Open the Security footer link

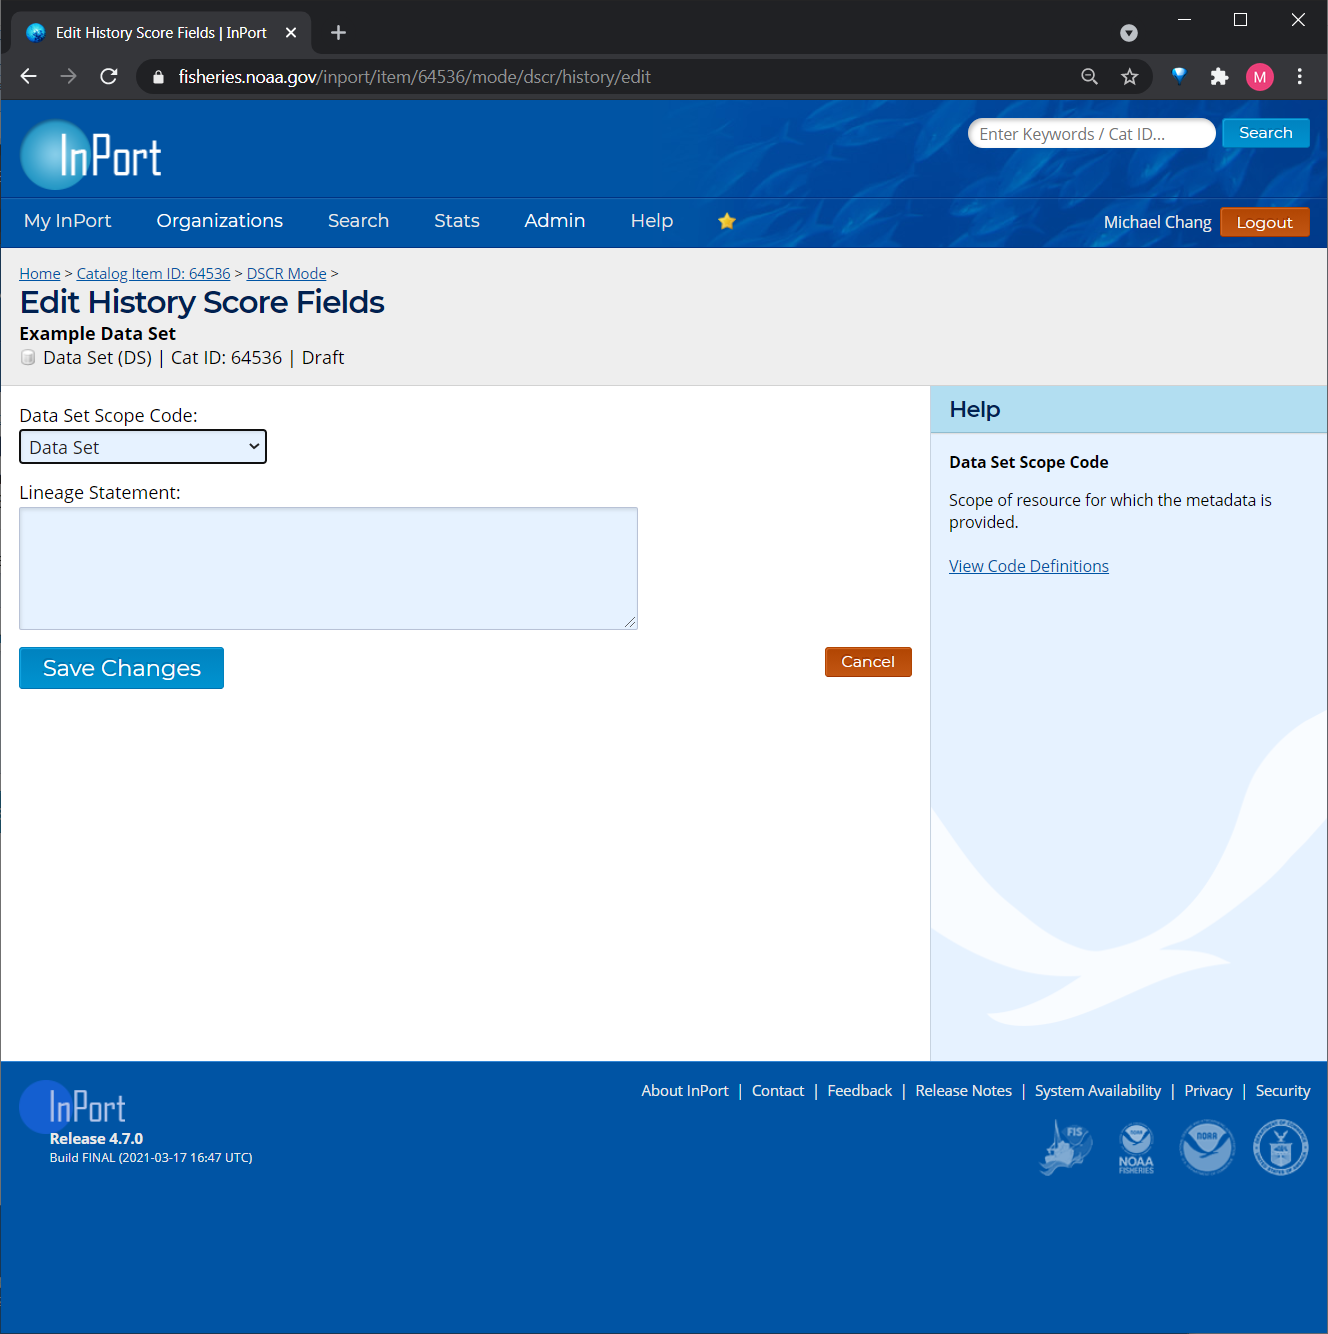[1283, 1091]
